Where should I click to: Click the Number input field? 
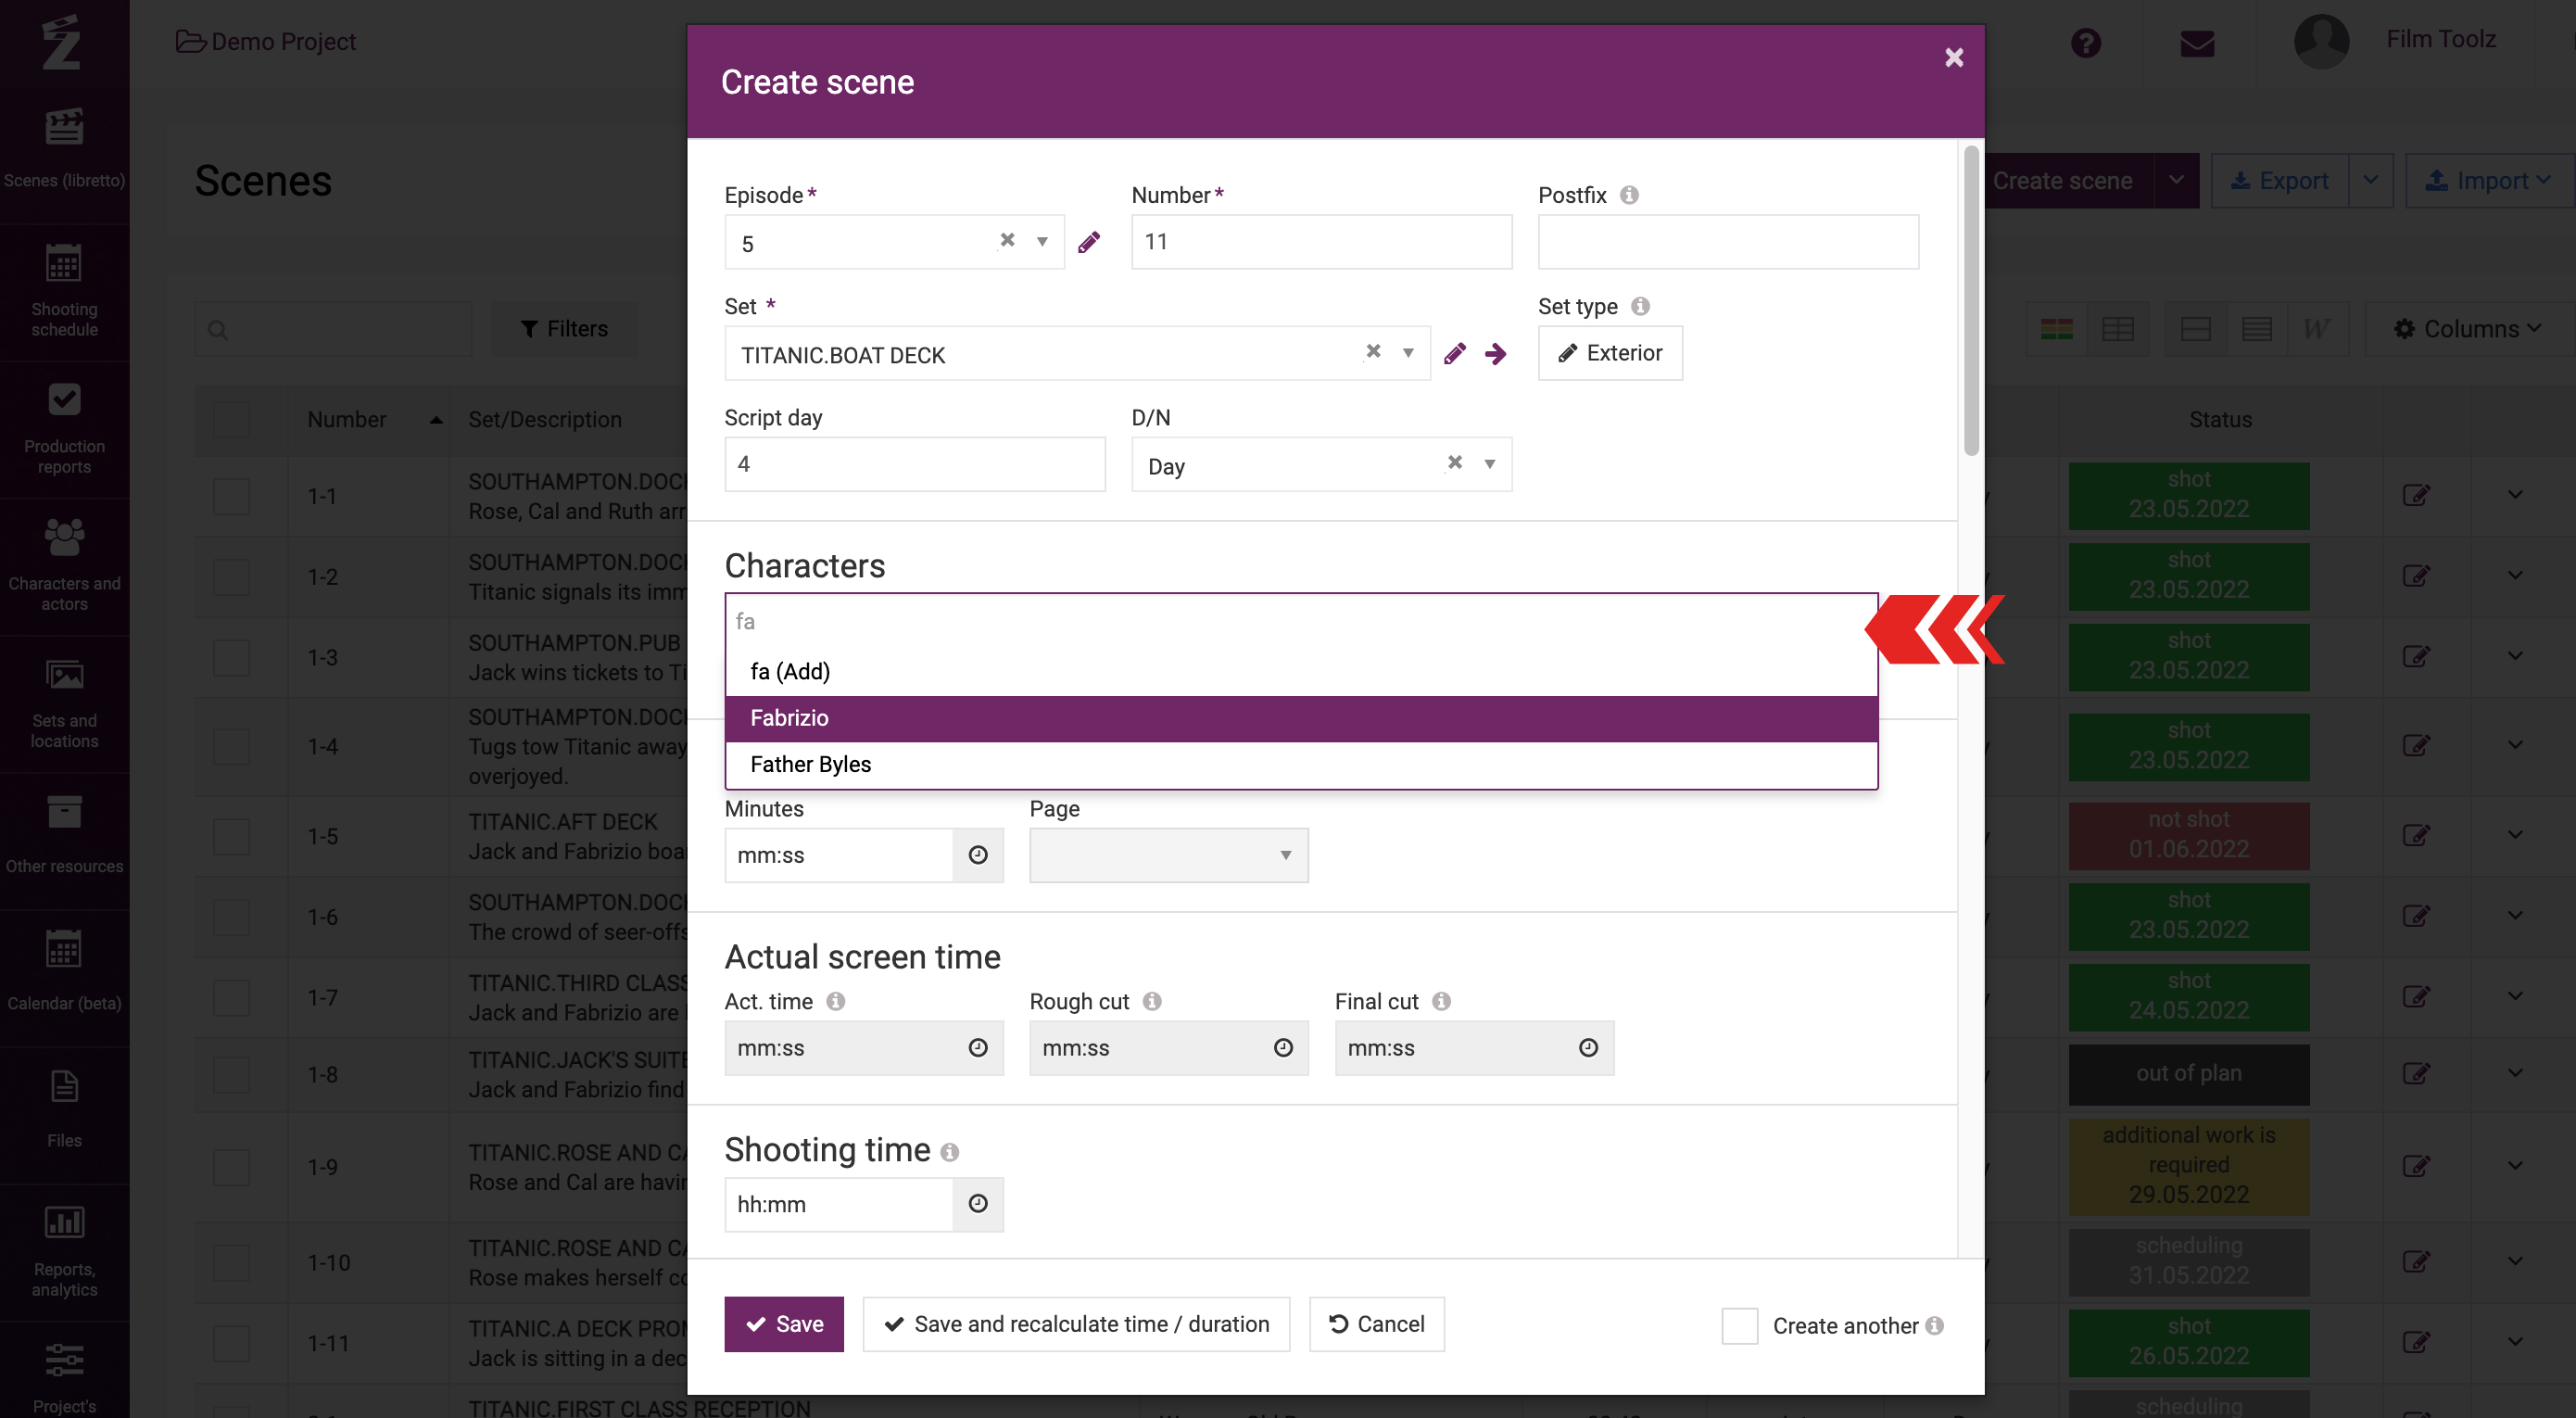[1321, 241]
